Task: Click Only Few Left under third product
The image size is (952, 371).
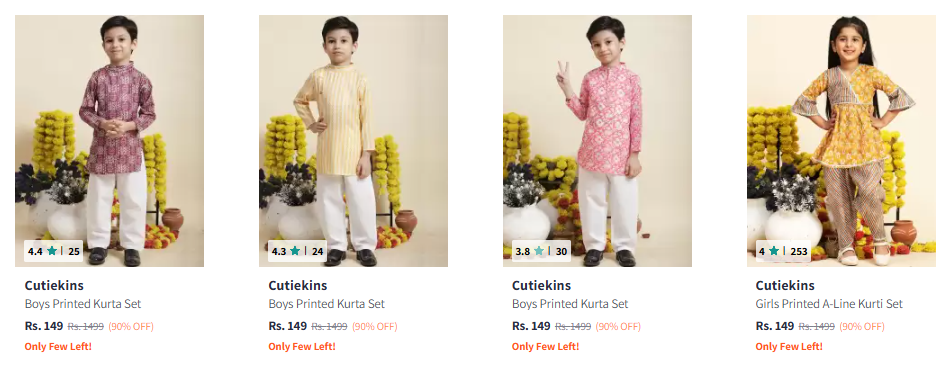Action: coord(545,347)
